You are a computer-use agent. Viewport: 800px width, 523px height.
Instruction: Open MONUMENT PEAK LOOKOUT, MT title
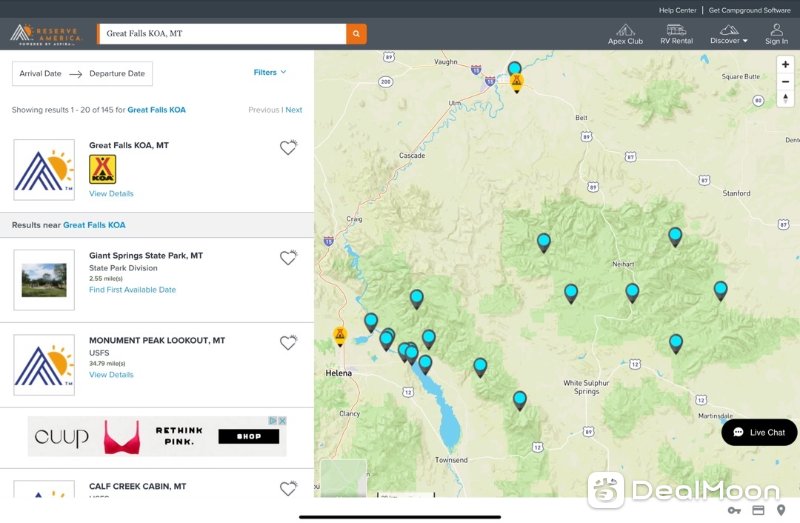pos(157,340)
